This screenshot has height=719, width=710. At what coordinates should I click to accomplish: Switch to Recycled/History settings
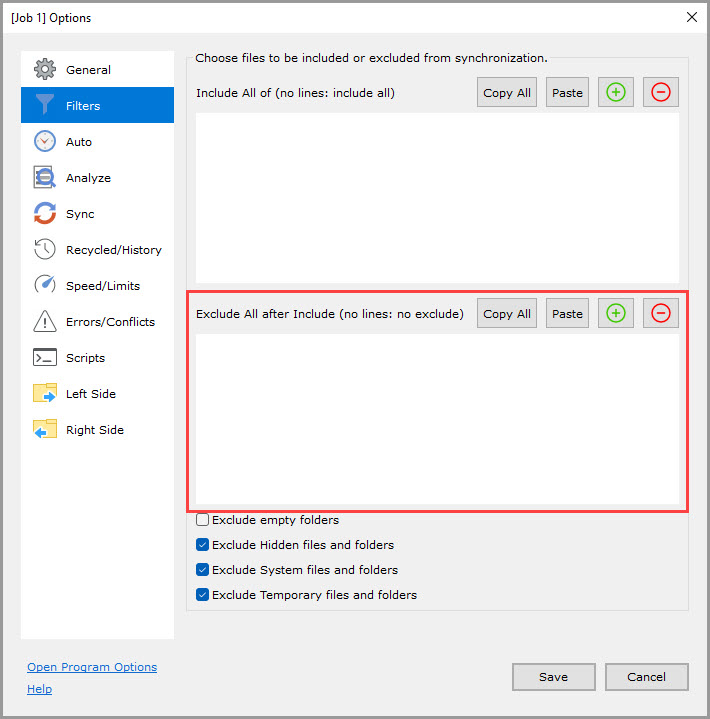click(x=113, y=250)
